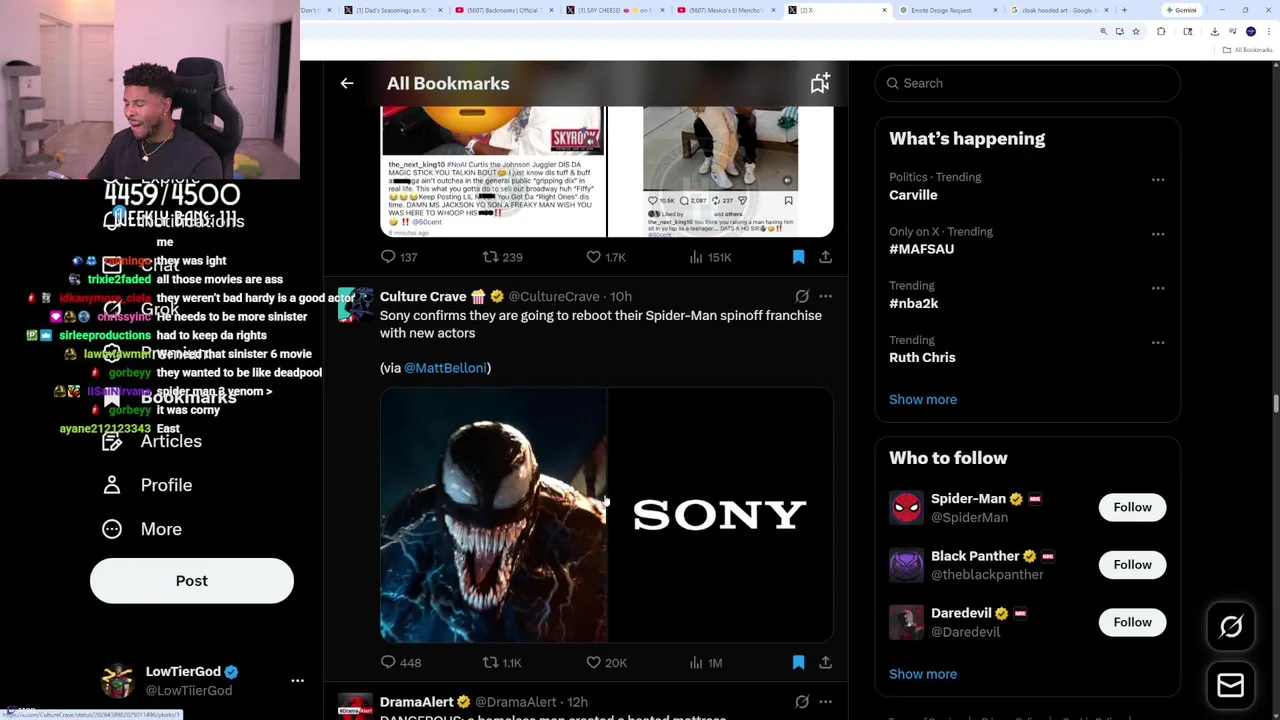Follow the Black Panther account
The image size is (1280, 720).
tap(1132, 565)
